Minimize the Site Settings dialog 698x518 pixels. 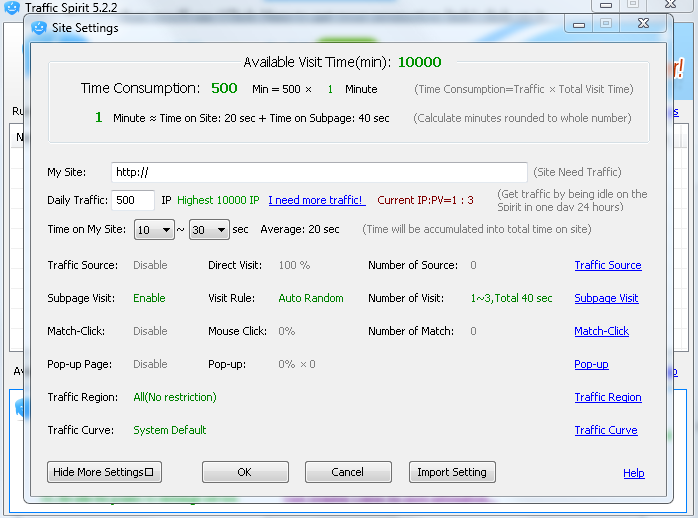click(x=579, y=23)
